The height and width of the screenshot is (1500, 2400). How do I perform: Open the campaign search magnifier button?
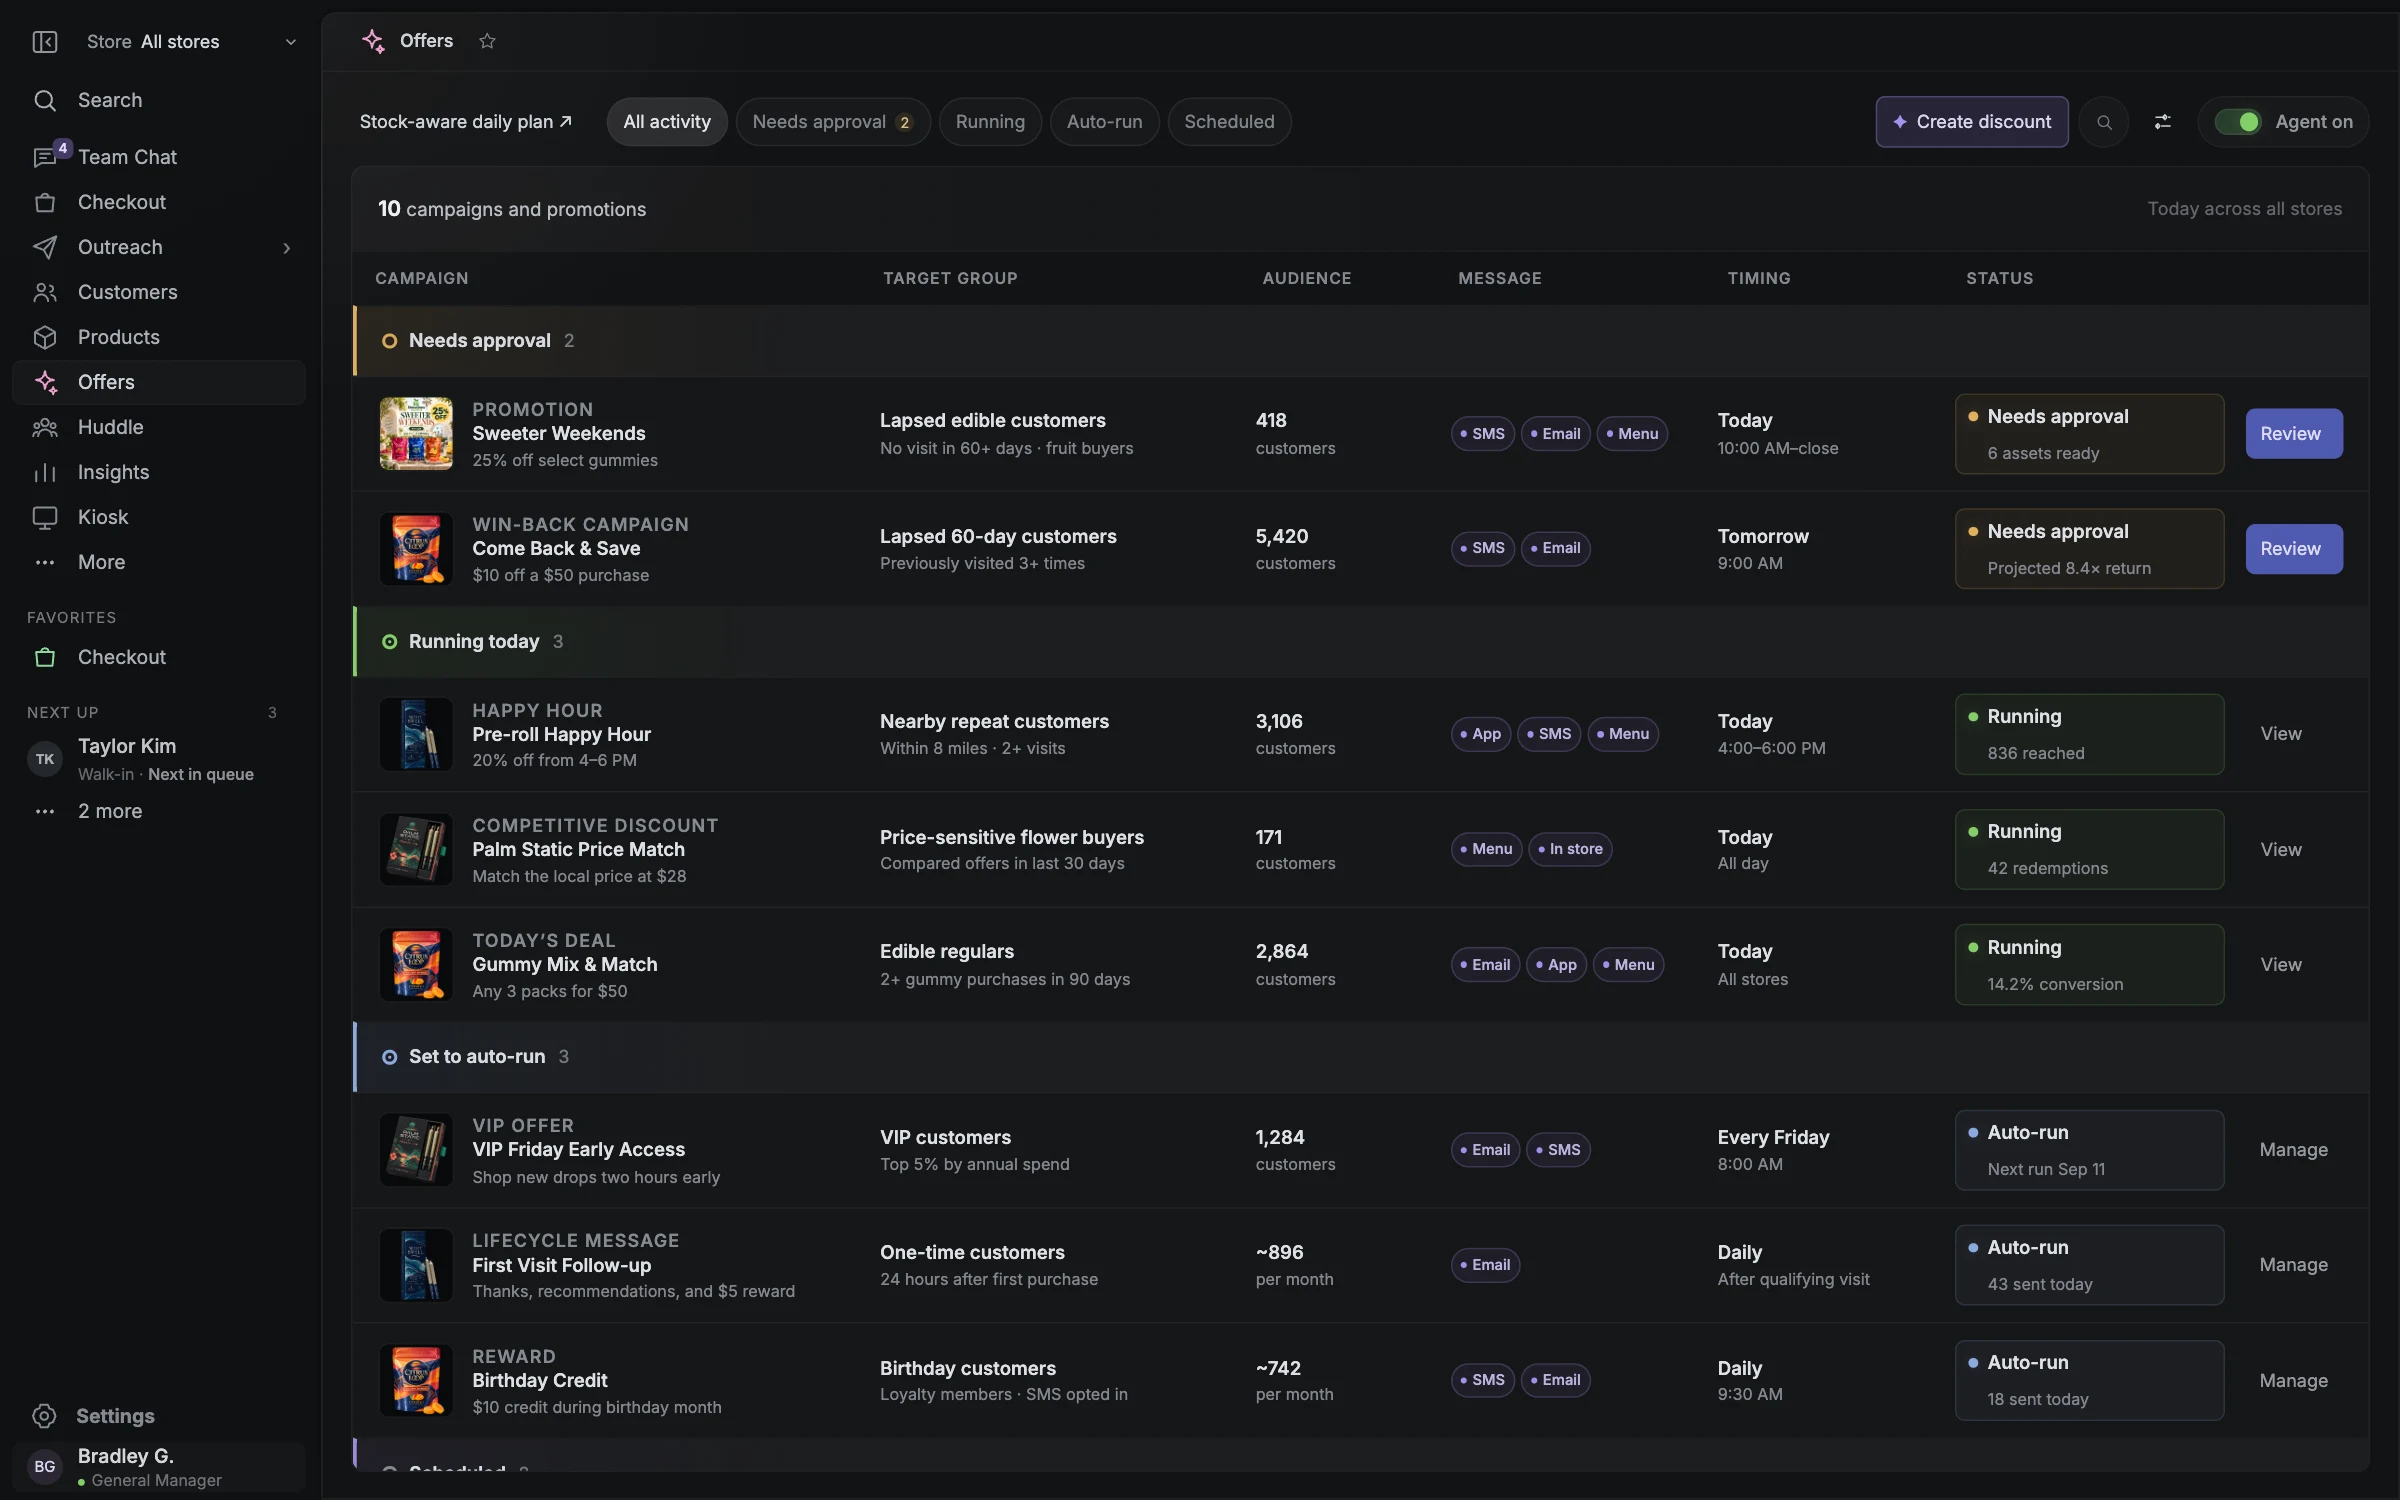pos(2104,122)
